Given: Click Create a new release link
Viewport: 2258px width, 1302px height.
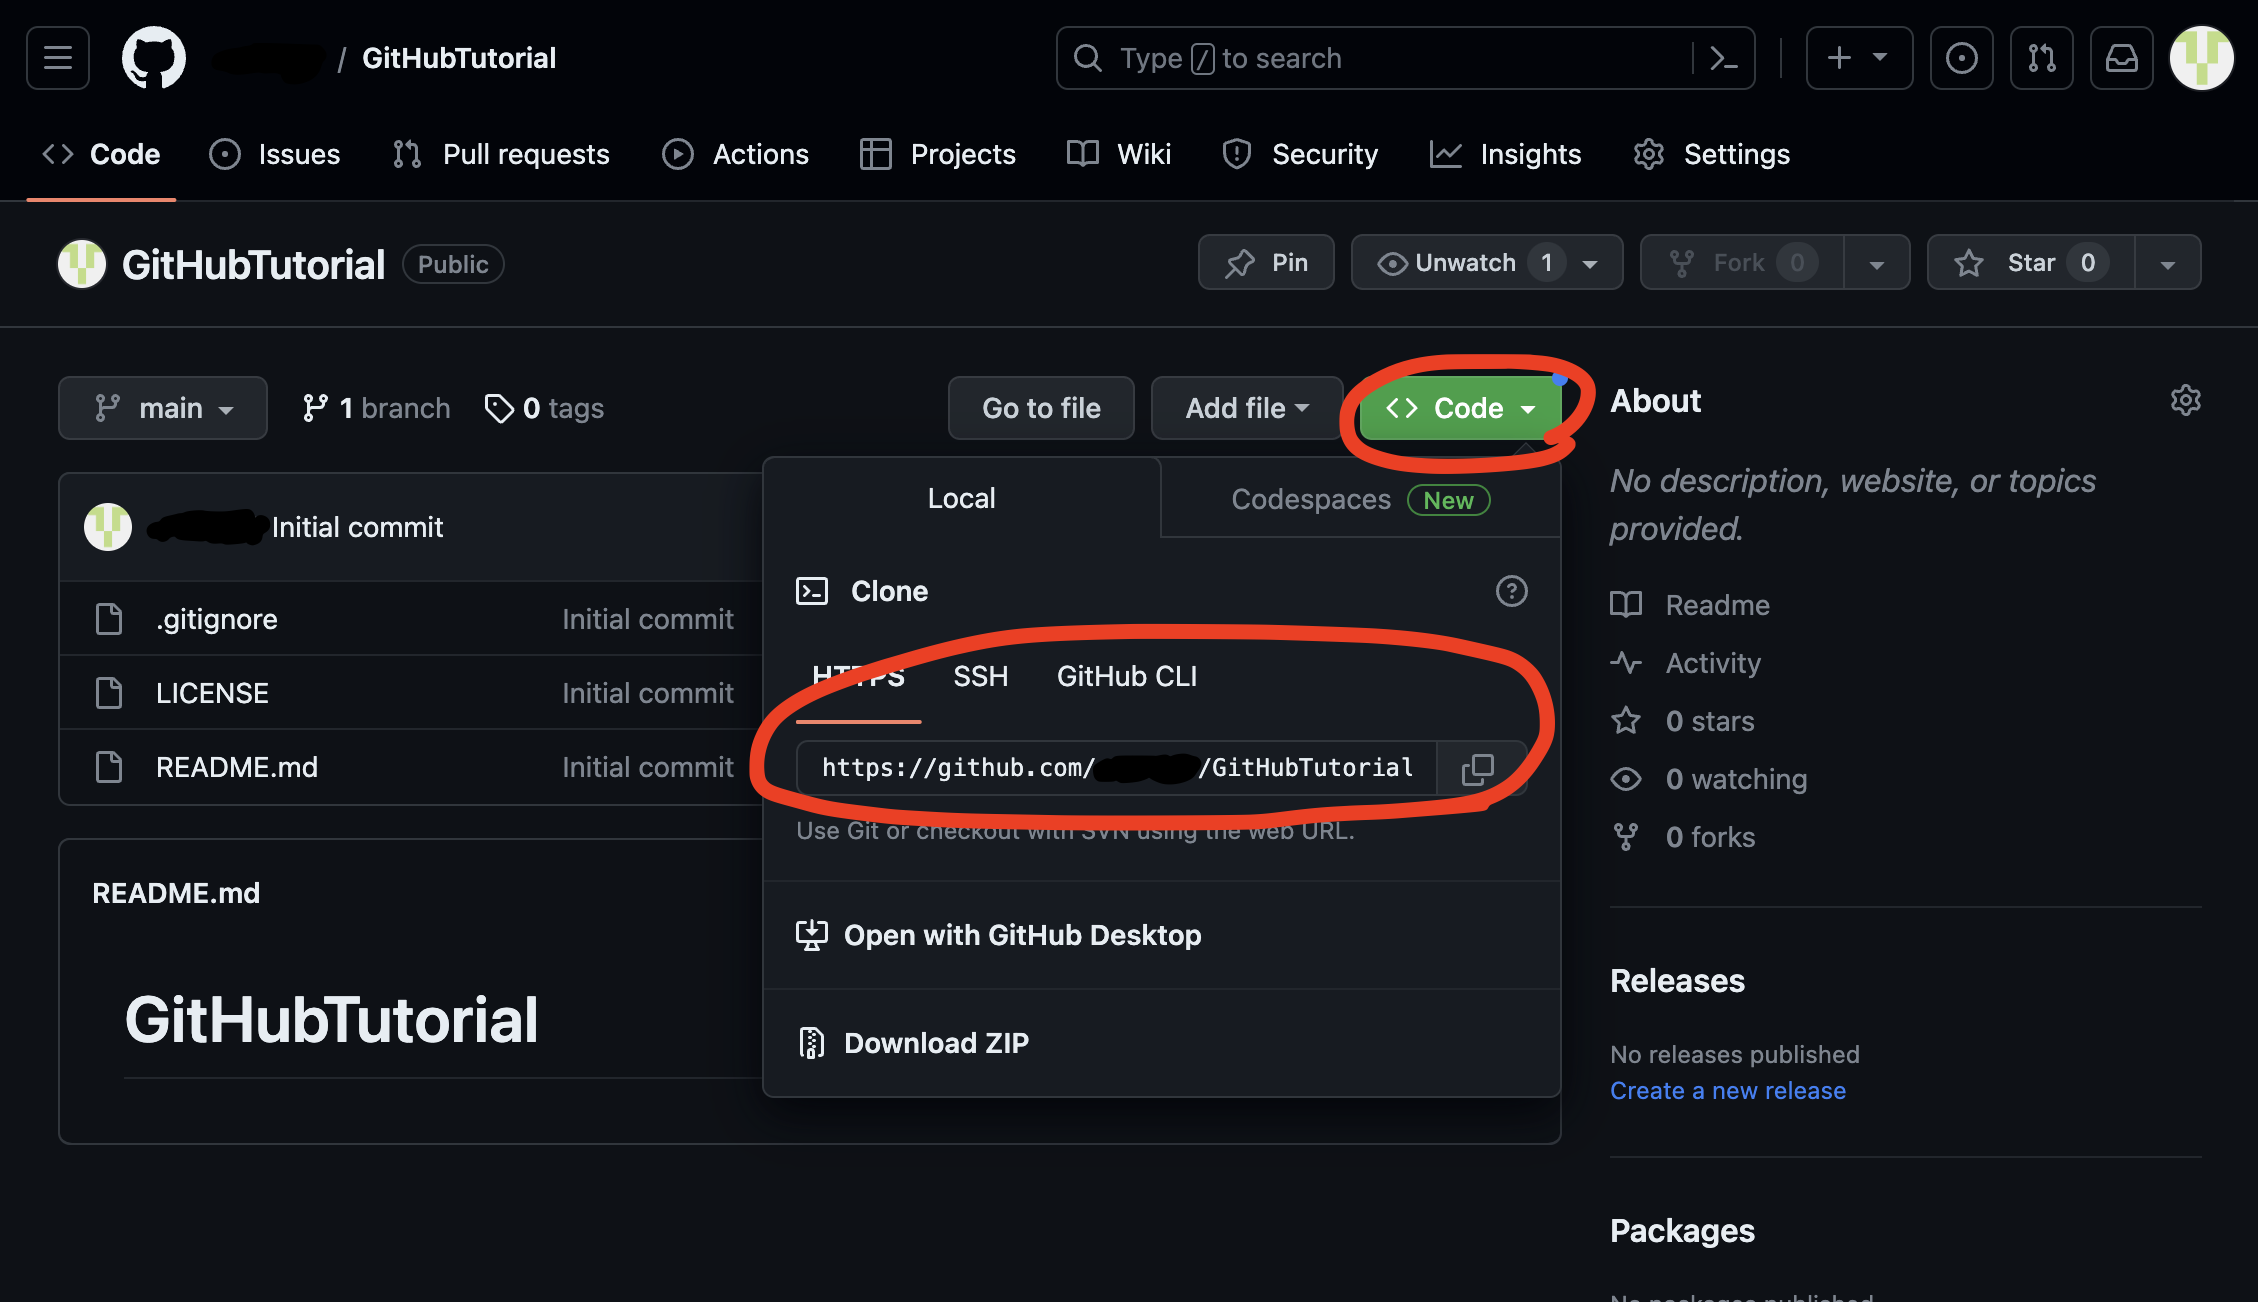Looking at the screenshot, I should (x=1728, y=1091).
